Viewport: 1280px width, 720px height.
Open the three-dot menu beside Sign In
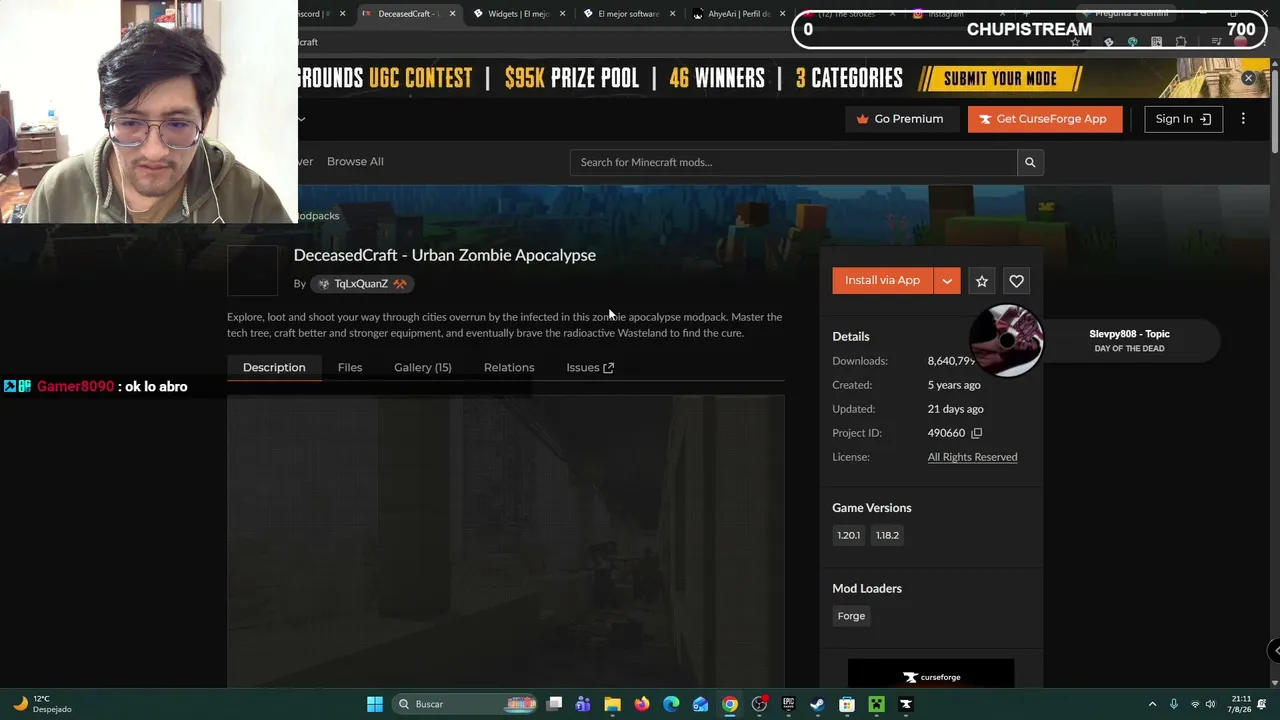[x=1243, y=119]
